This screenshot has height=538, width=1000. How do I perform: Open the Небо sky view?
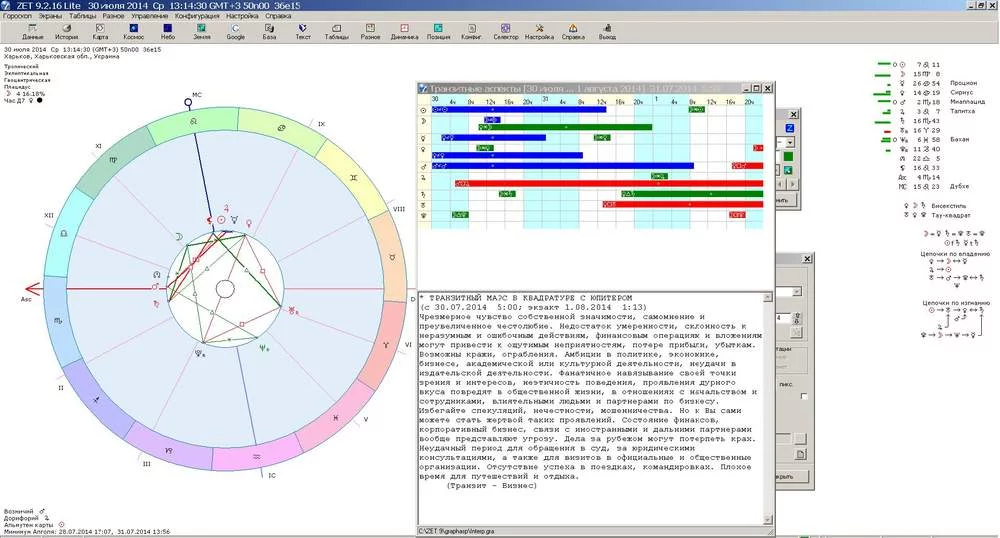(x=168, y=31)
